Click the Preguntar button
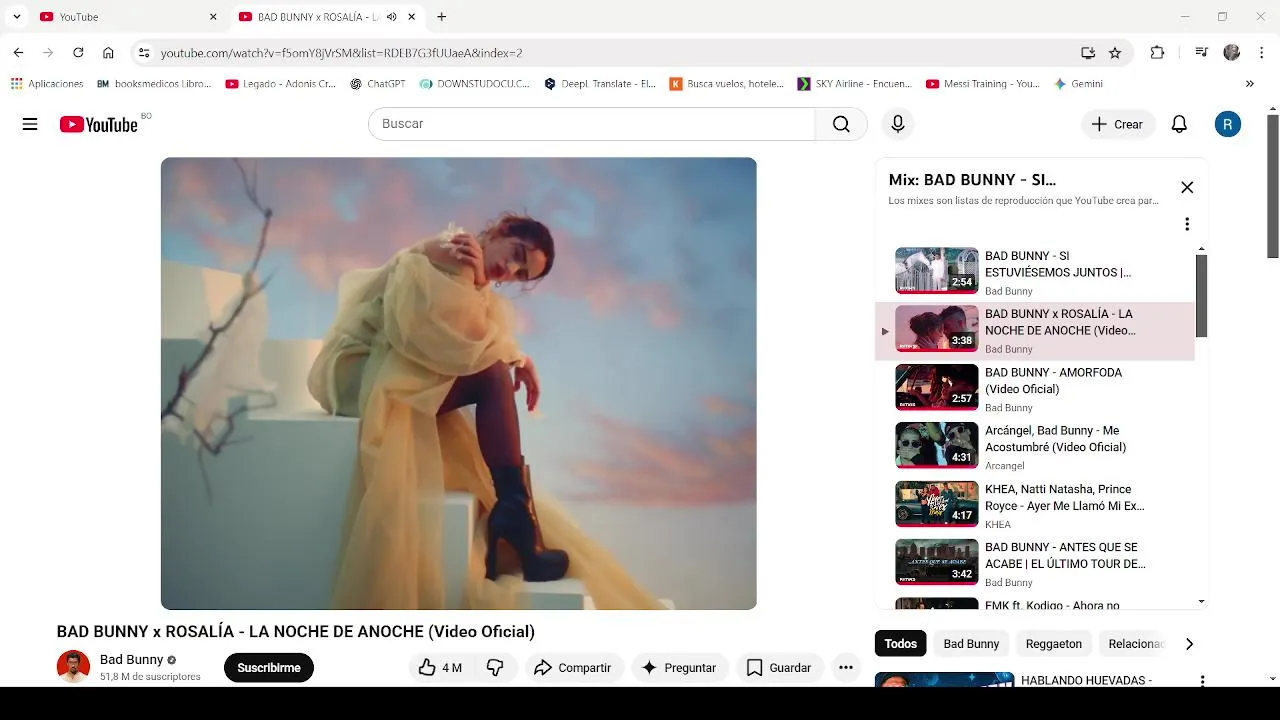Viewport: 1280px width, 720px height. [x=679, y=668]
